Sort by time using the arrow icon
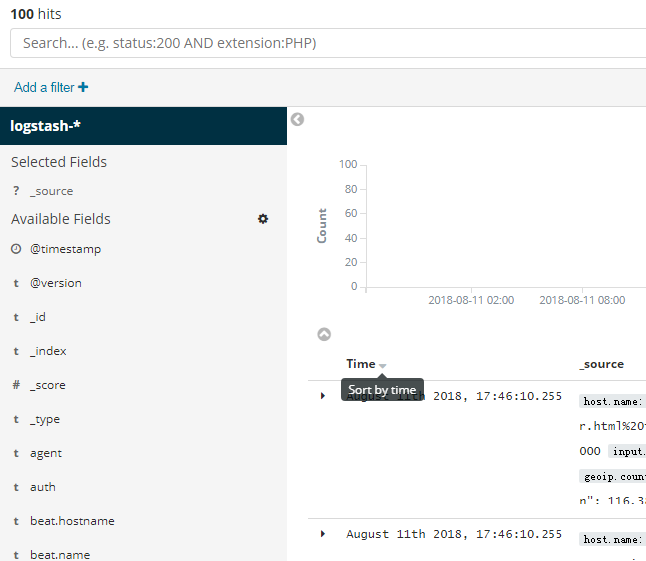This screenshot has height=561, width=646. click(382, 366)
